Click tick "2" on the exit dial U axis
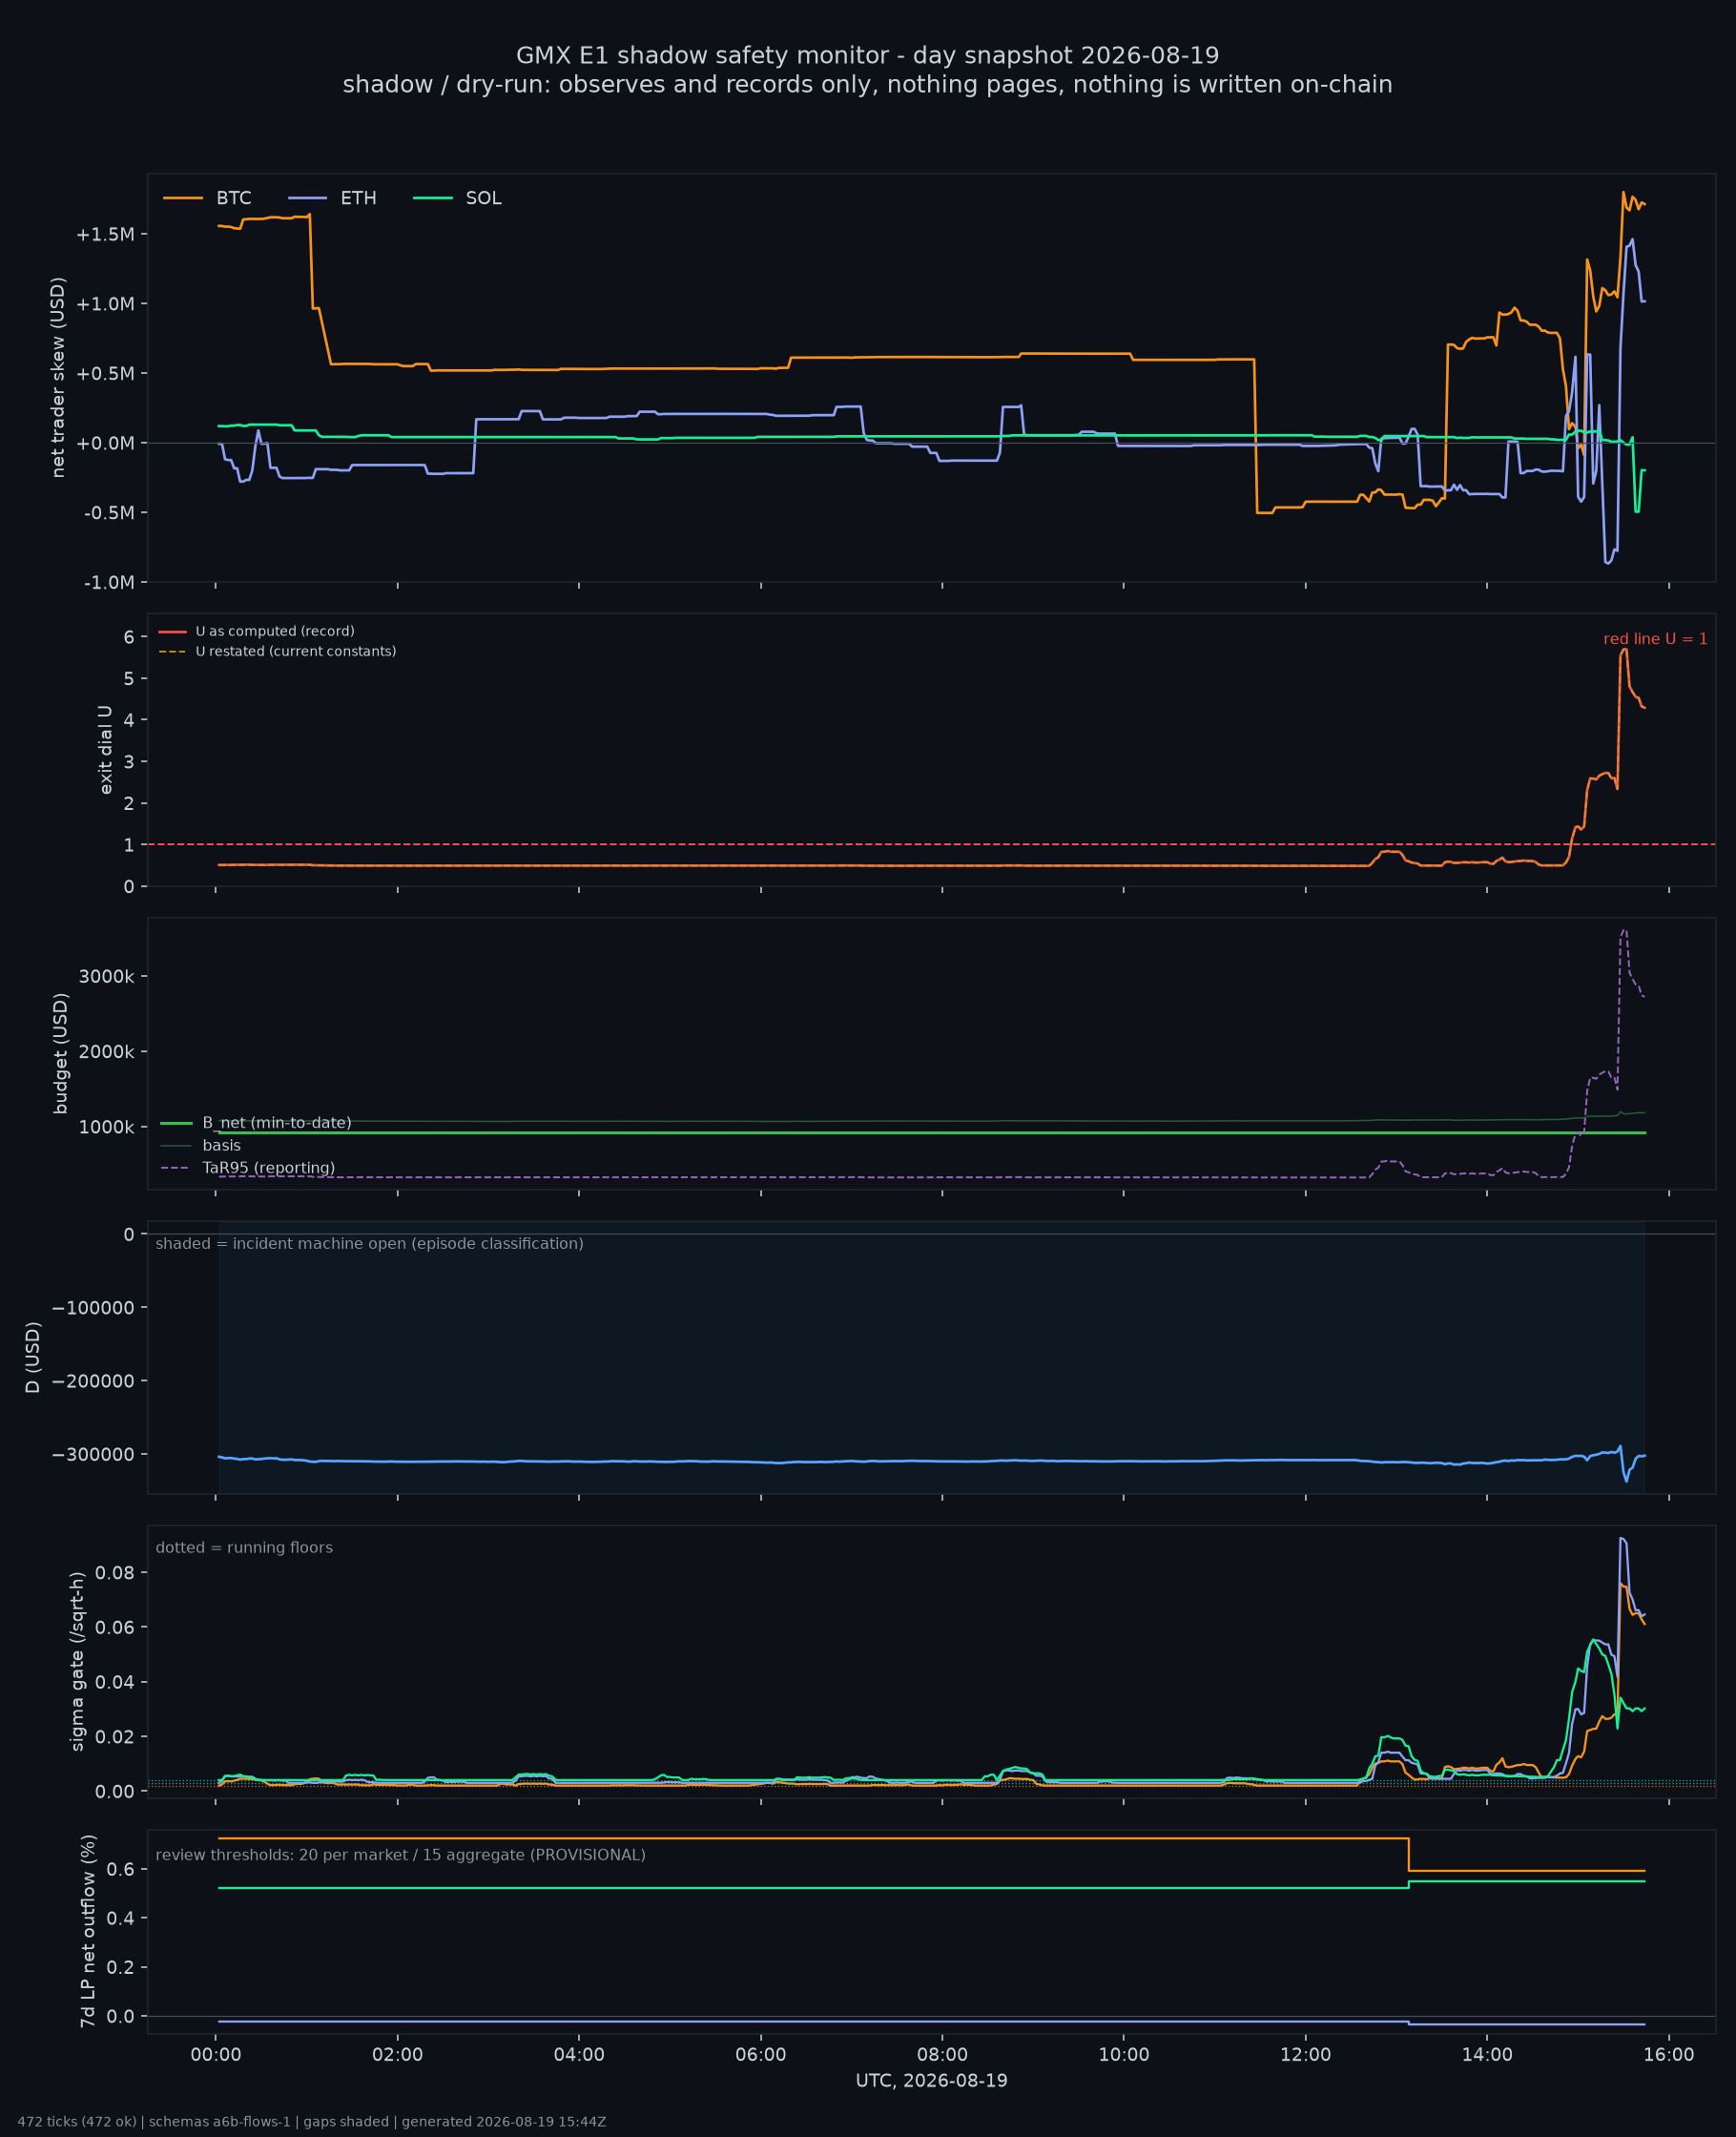Viewport: 1736px width, 2137px height. (129, 803)
